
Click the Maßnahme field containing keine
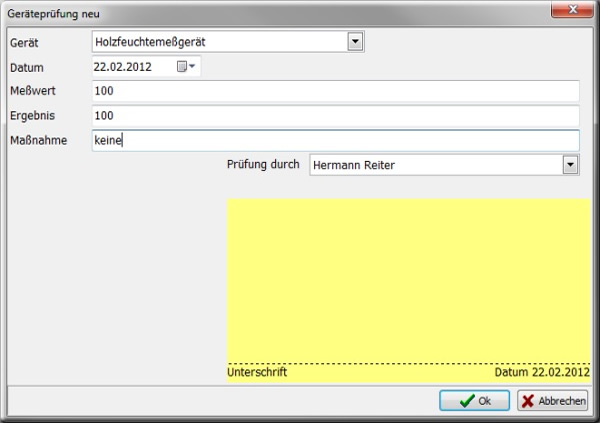(x=336, y=140)
